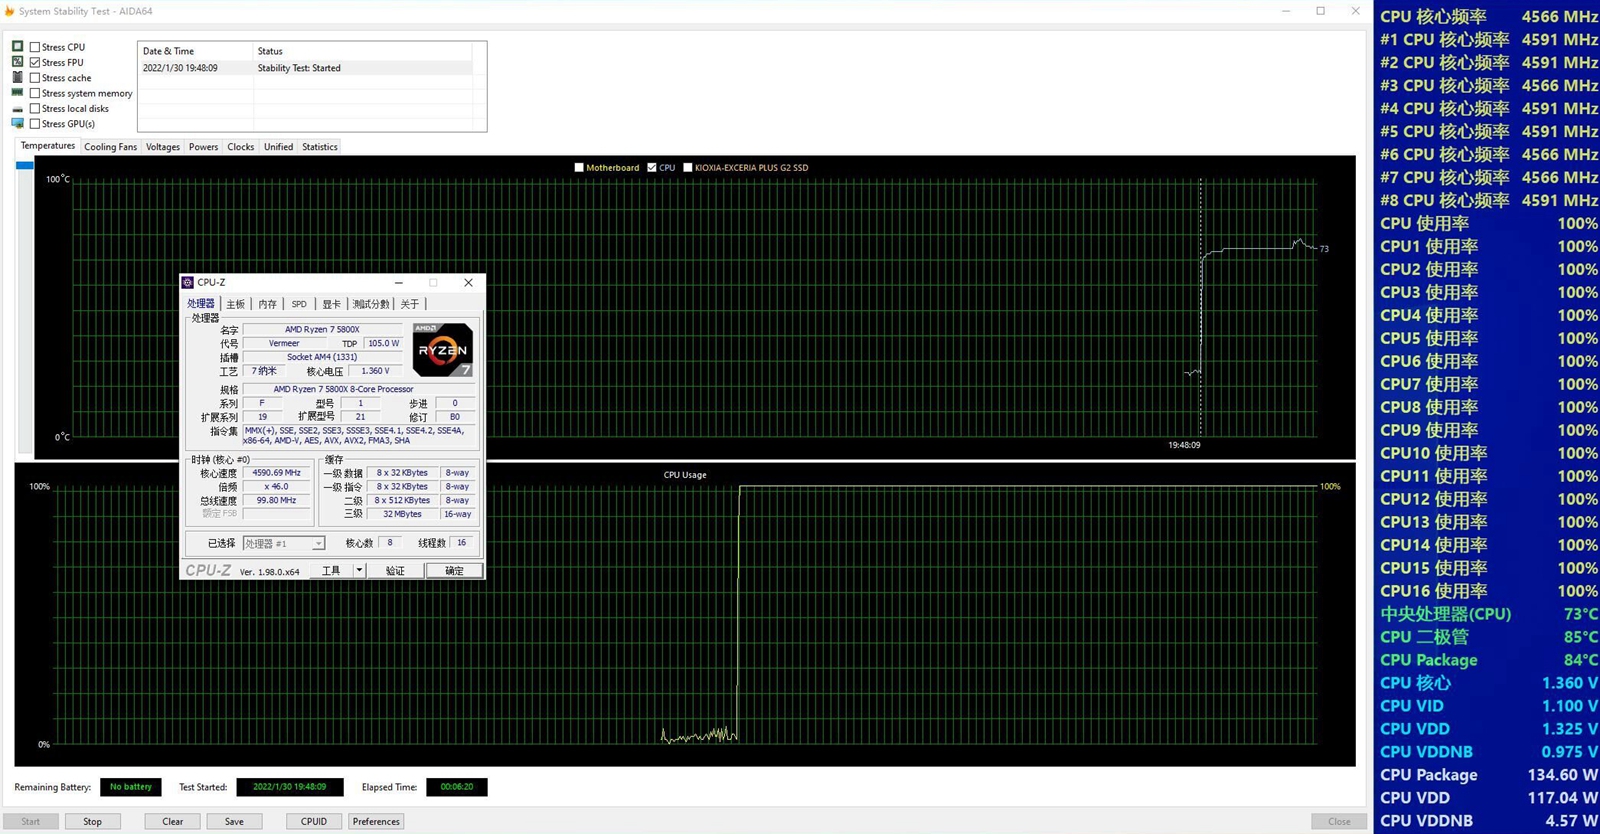Click the Save button
This screenshot has width=1600, height=834.
click(234, 822)
